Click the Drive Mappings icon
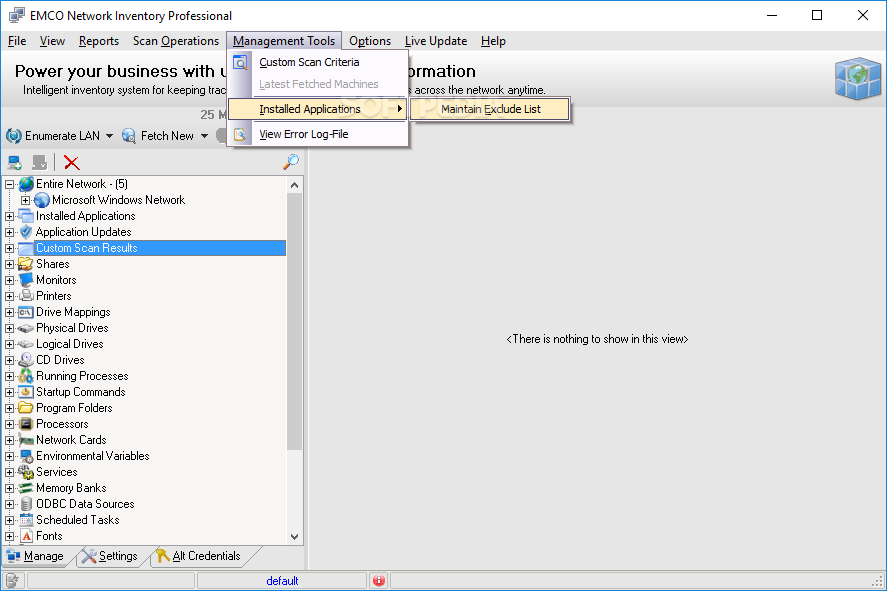 25,312
